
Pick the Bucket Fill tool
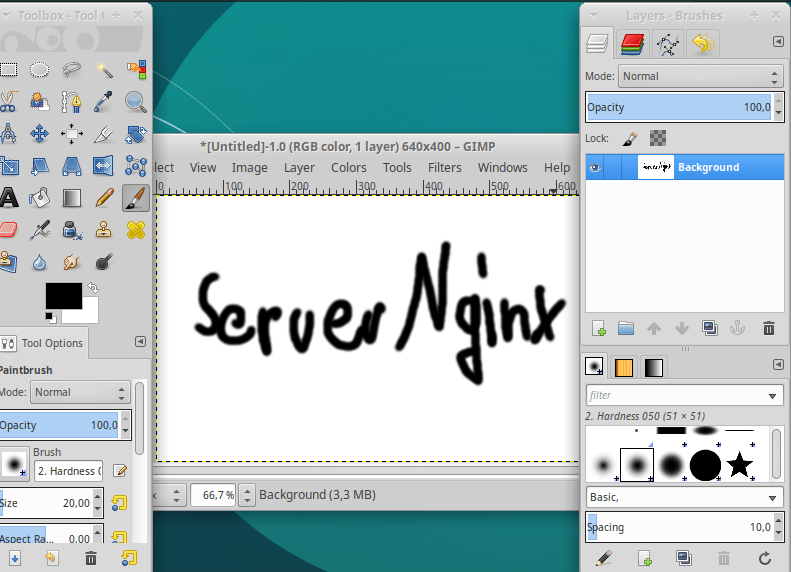pyautogui.click(x=40, y=198)
